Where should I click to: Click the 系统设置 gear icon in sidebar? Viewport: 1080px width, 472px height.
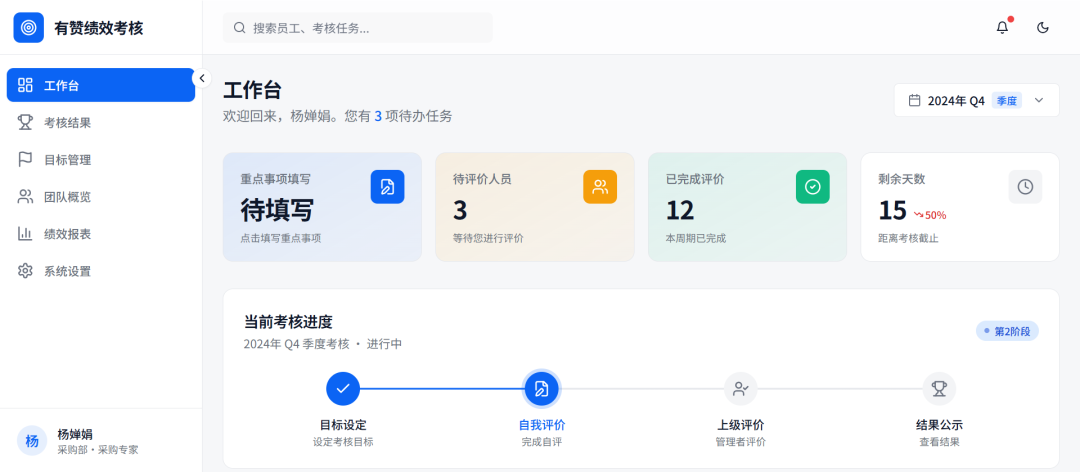pyautogui.click(x=25, y=271)
